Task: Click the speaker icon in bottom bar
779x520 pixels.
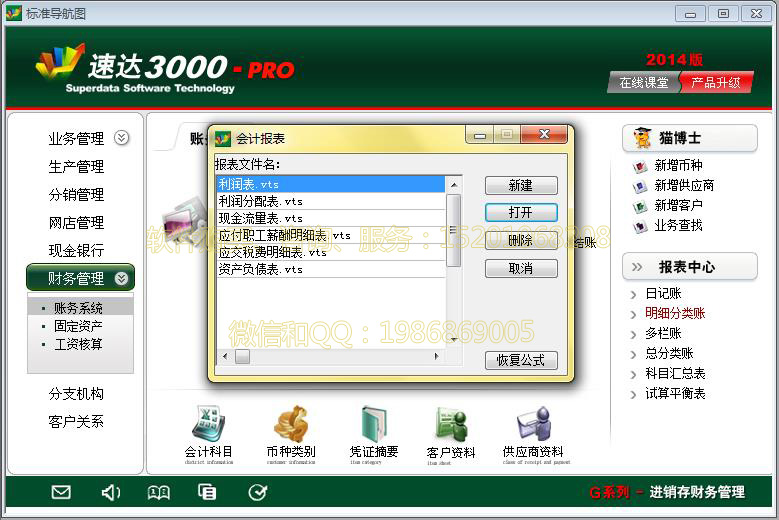Action: pos(110,492)
